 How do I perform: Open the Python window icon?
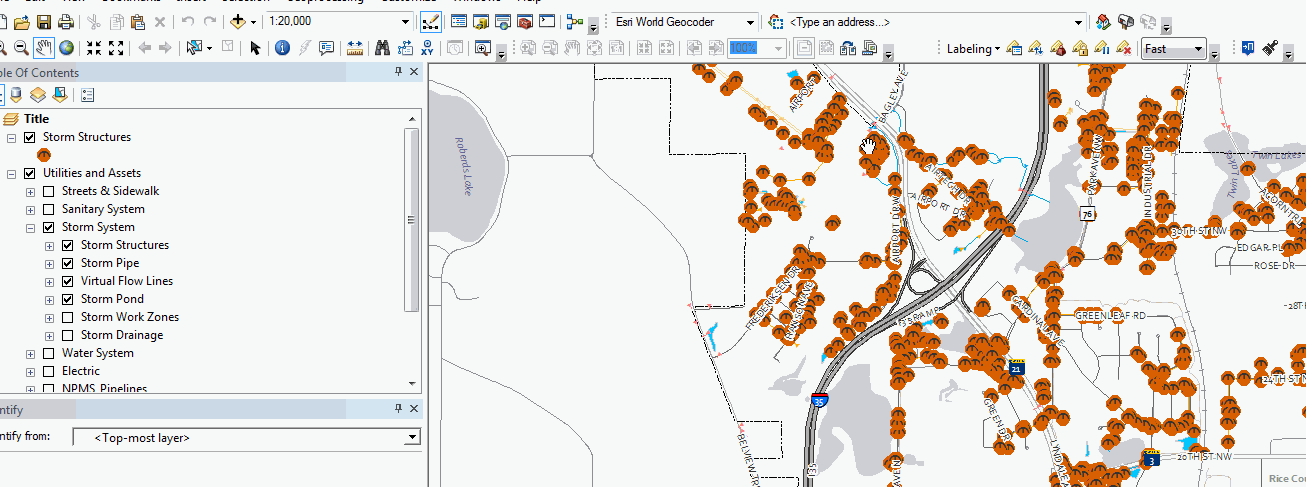(547, 21)
